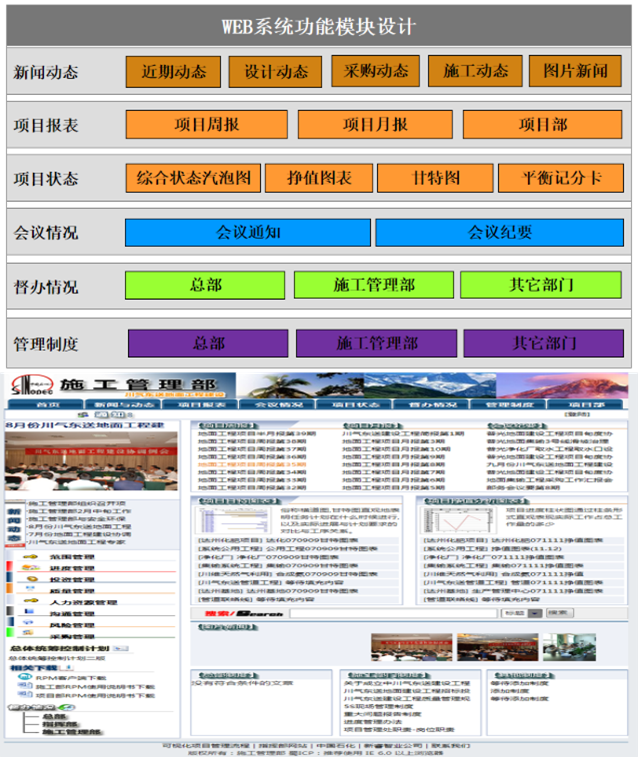Image resolution: width=638 pixels, height=757 pixels.
Task: Click the round icon beside RPM客户端下载
Action: point(25,677)
